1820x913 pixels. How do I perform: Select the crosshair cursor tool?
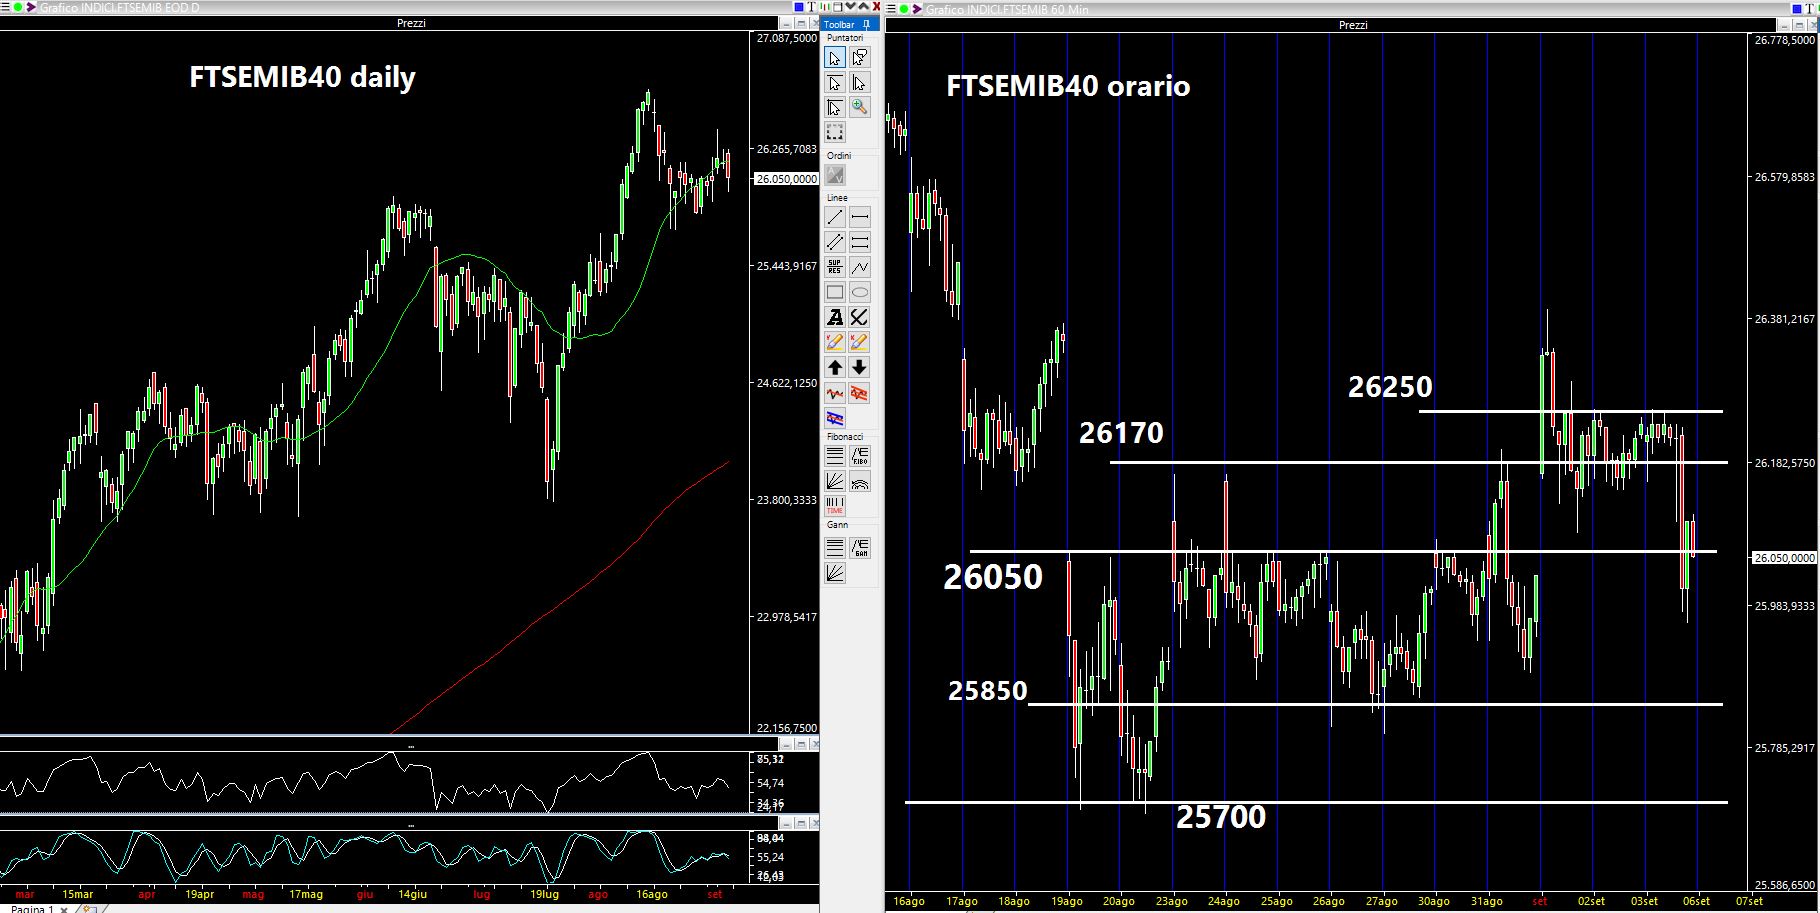point(835,108)
